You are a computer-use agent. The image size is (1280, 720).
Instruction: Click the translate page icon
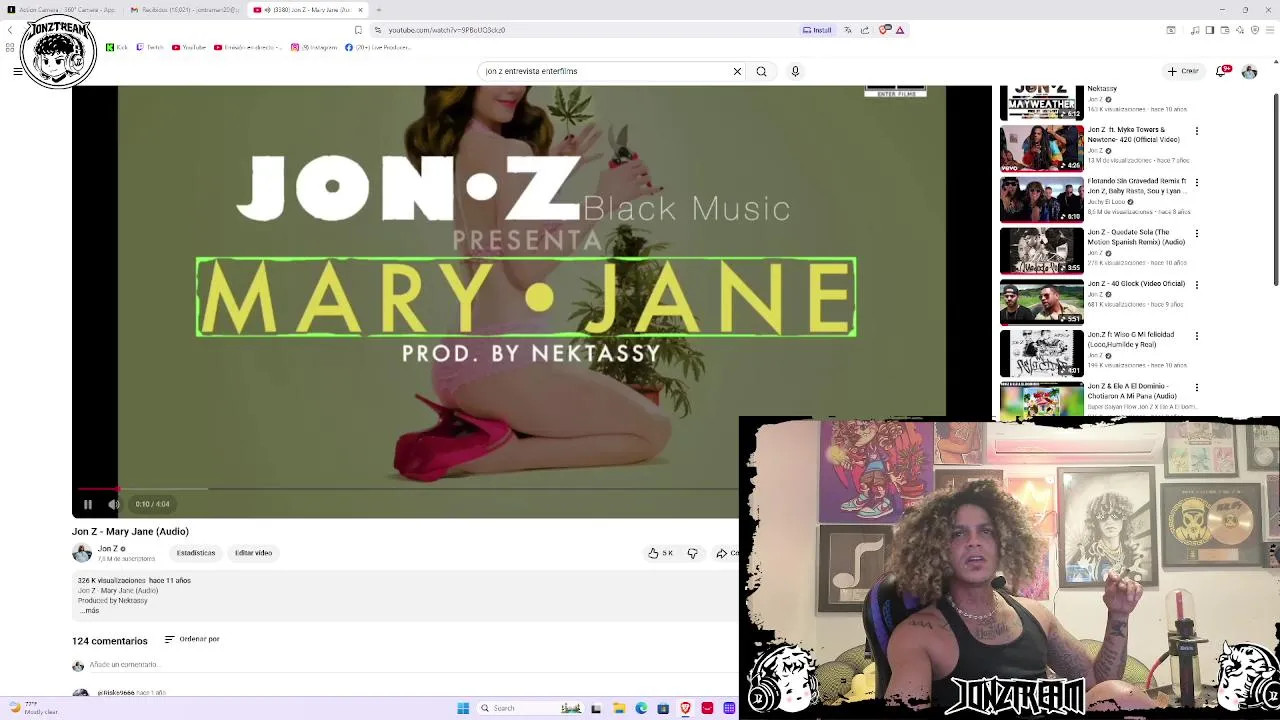(x=848, y=30)
